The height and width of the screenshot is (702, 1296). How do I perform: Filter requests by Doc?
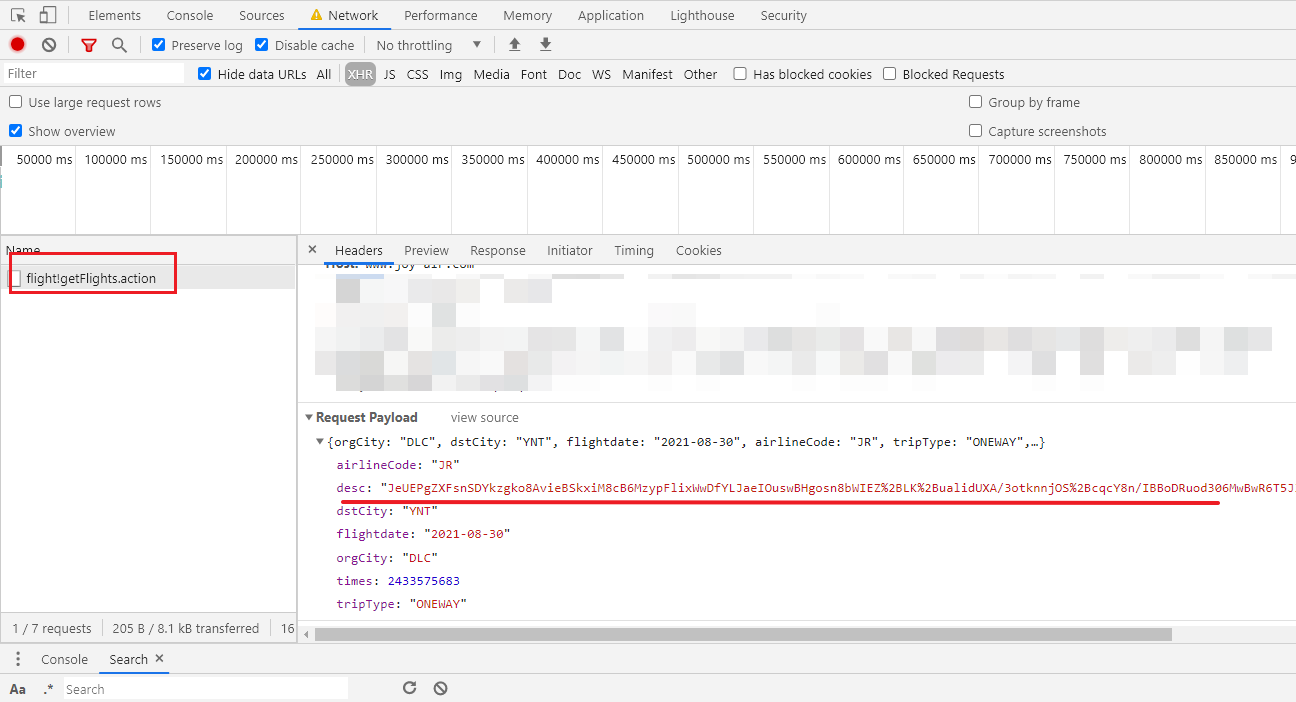(x=570, y=74)
